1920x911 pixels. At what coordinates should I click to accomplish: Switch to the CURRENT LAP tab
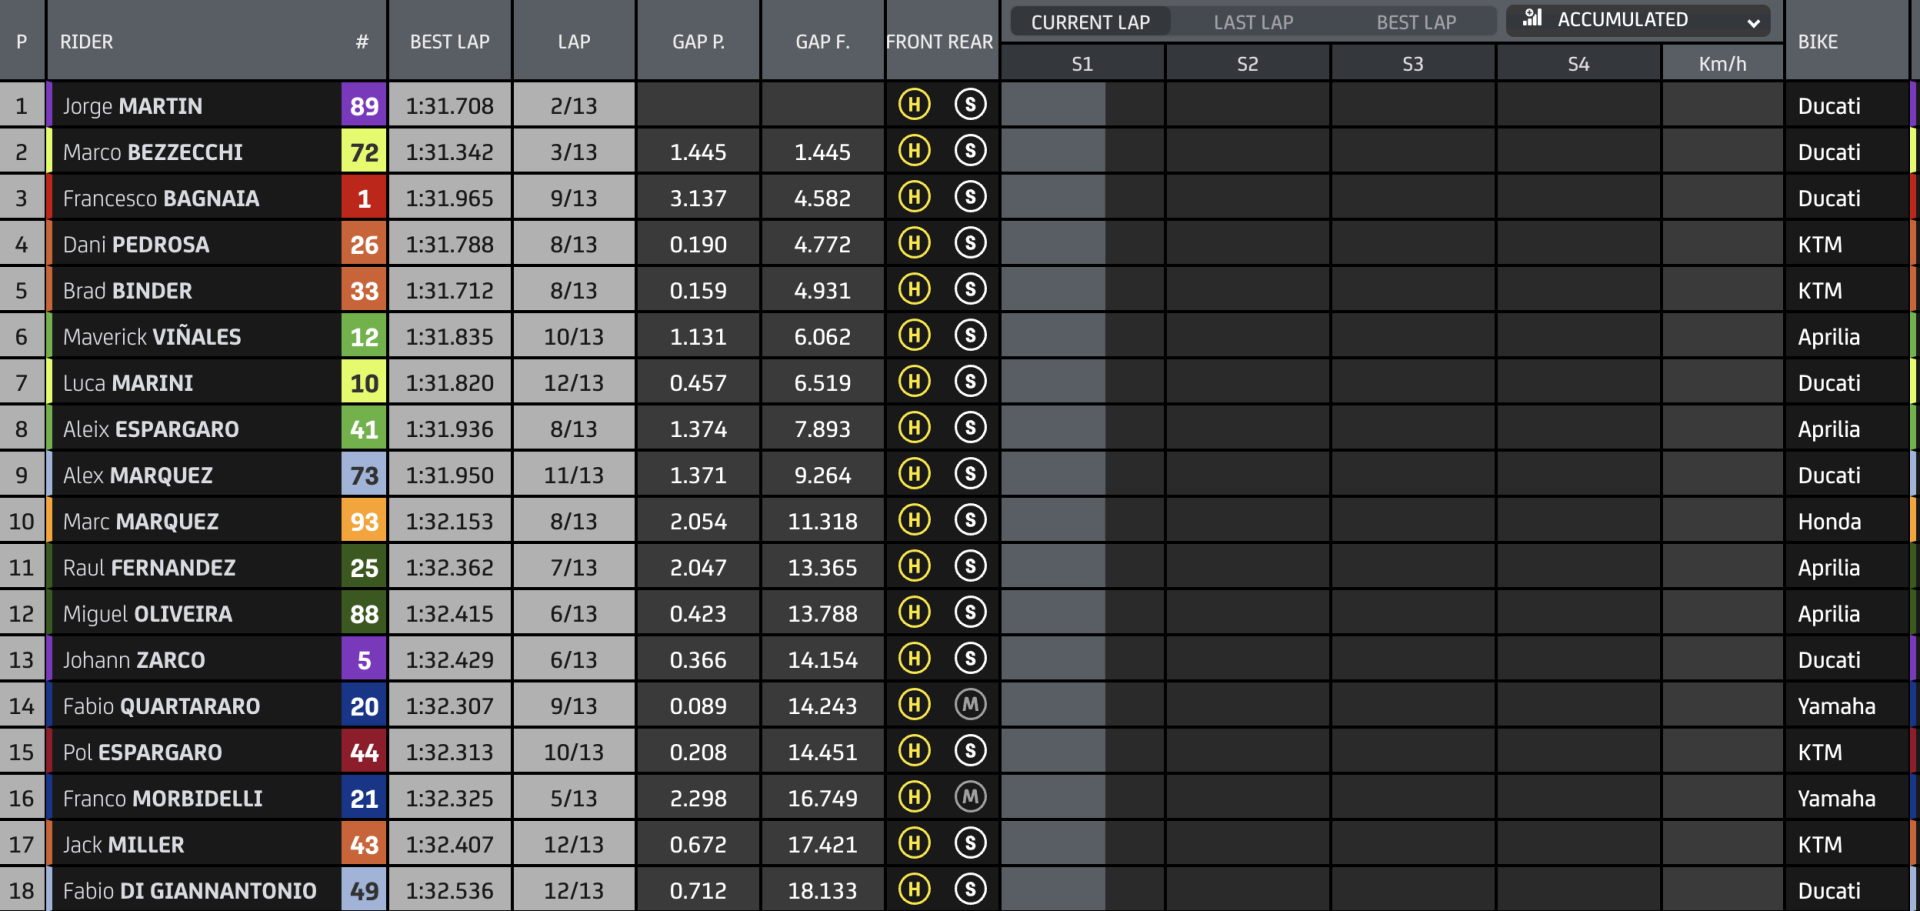pyautogui.click(x=1090, y=22)
